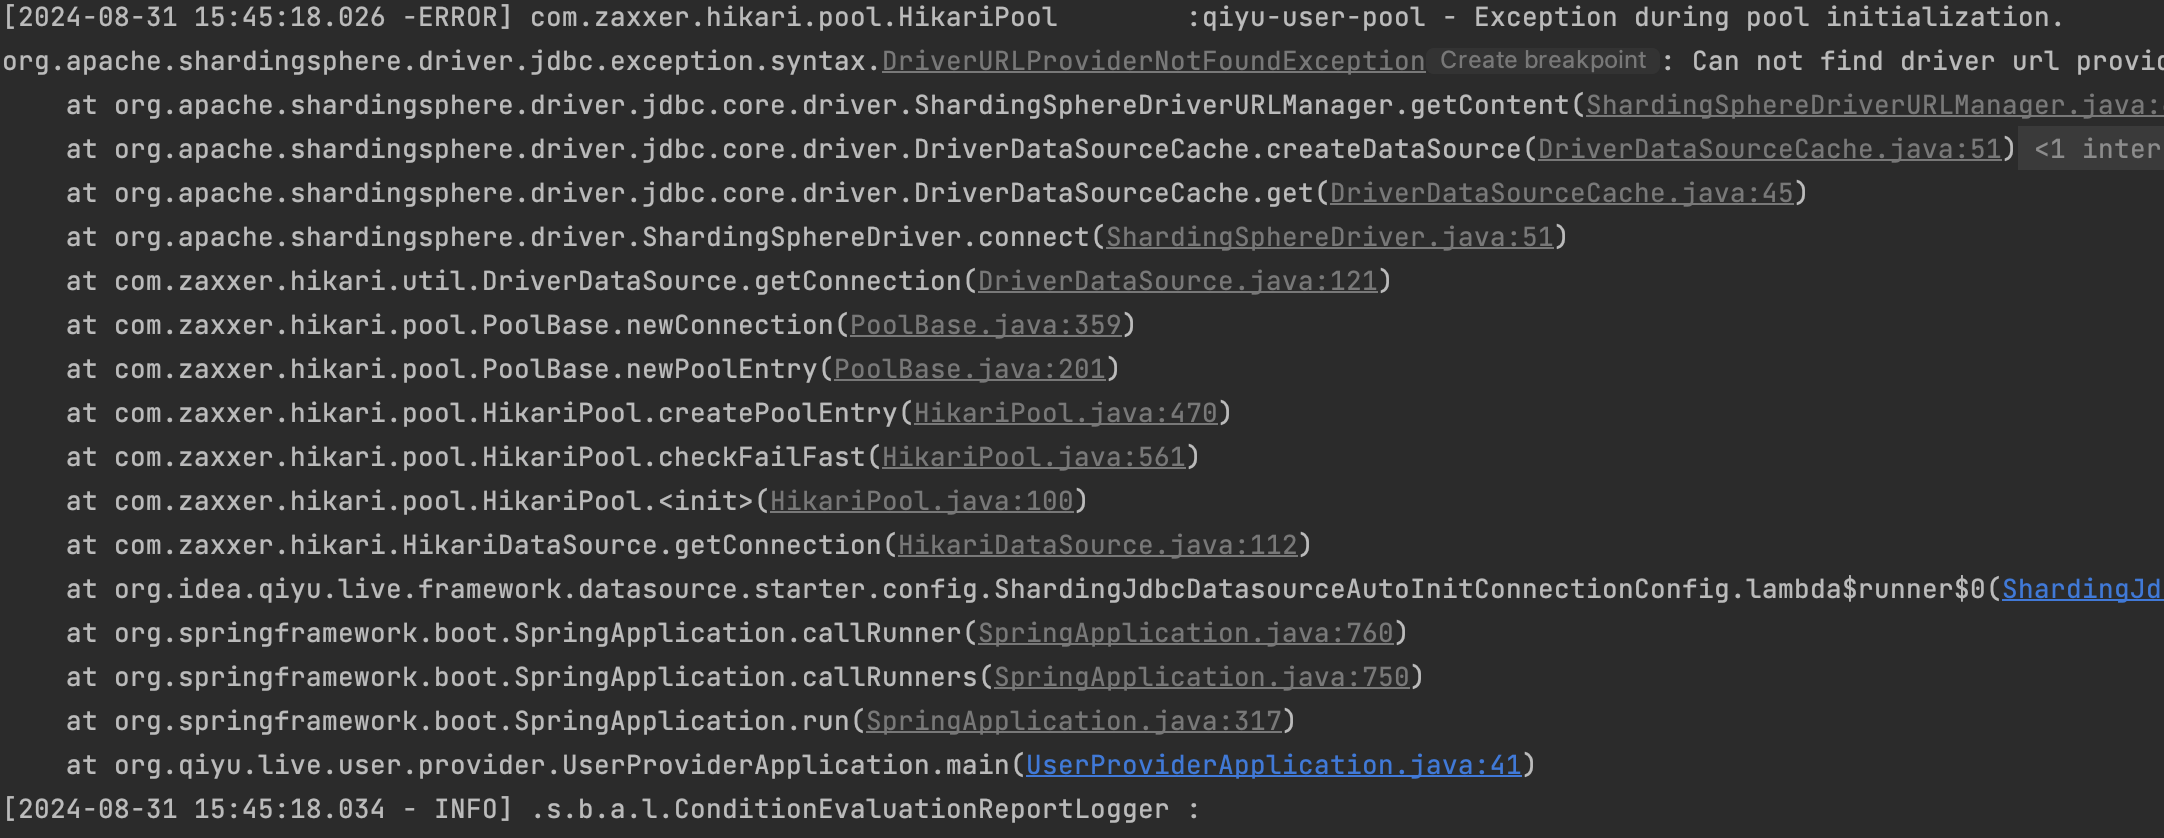This screenshot has height=838, width=2164.
Task: Open the UserProviderApplication.java:41 link
Action: (1273, 765)
